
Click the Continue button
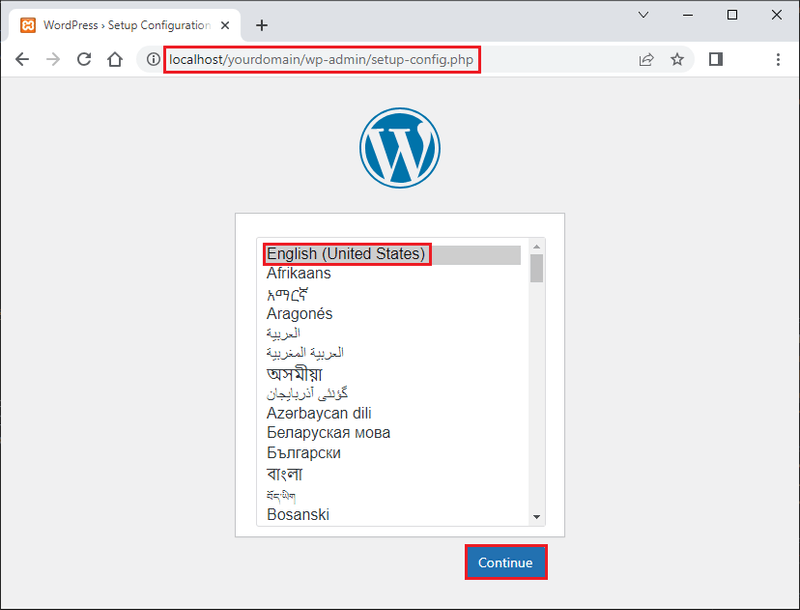point(505,562)
